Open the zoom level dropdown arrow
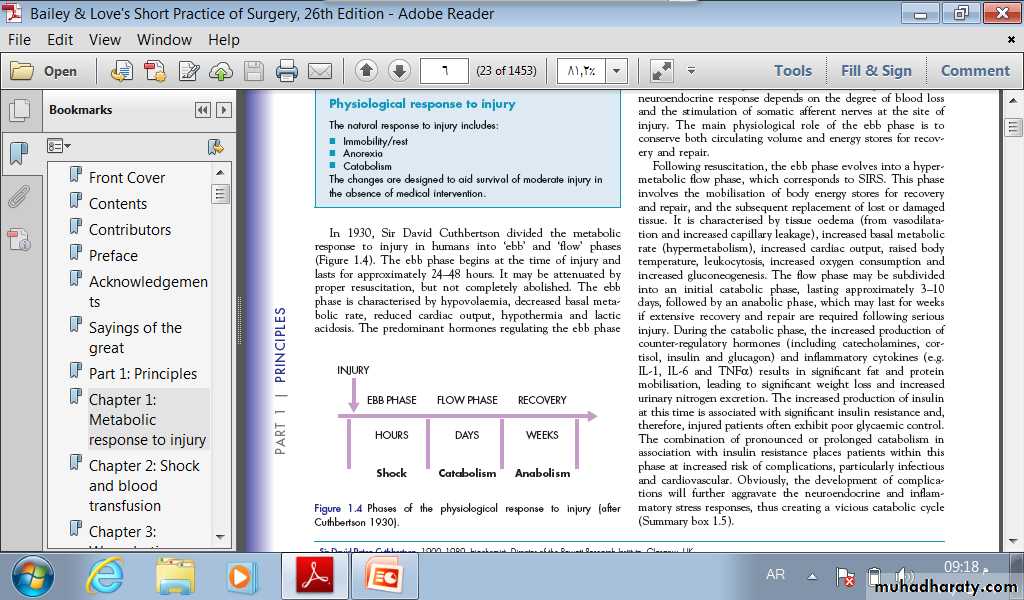1024x600 pixels. click(616, 71)
